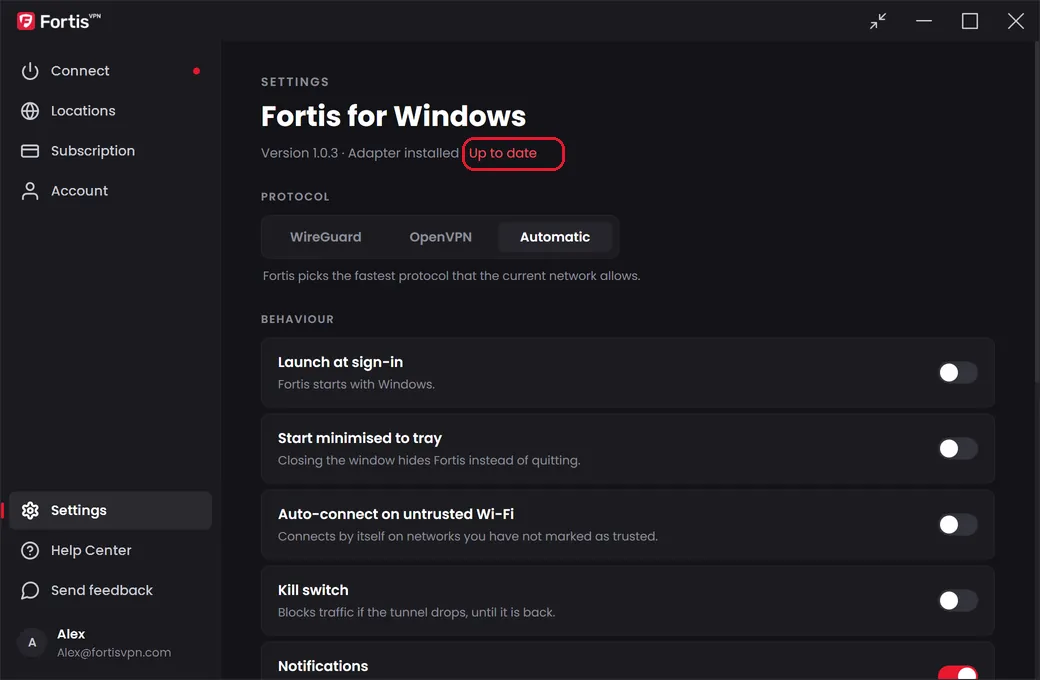Viewport: 1040px width, 680px height.
Task: Click the red status dot beside Connect
Action: point(196,71)
